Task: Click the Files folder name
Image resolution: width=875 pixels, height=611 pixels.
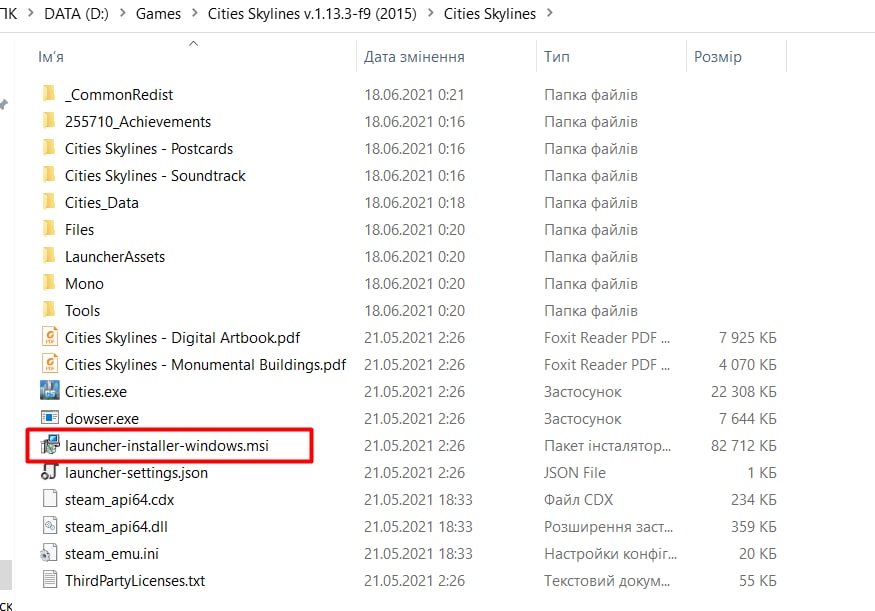Action: (x=79, y=230)
